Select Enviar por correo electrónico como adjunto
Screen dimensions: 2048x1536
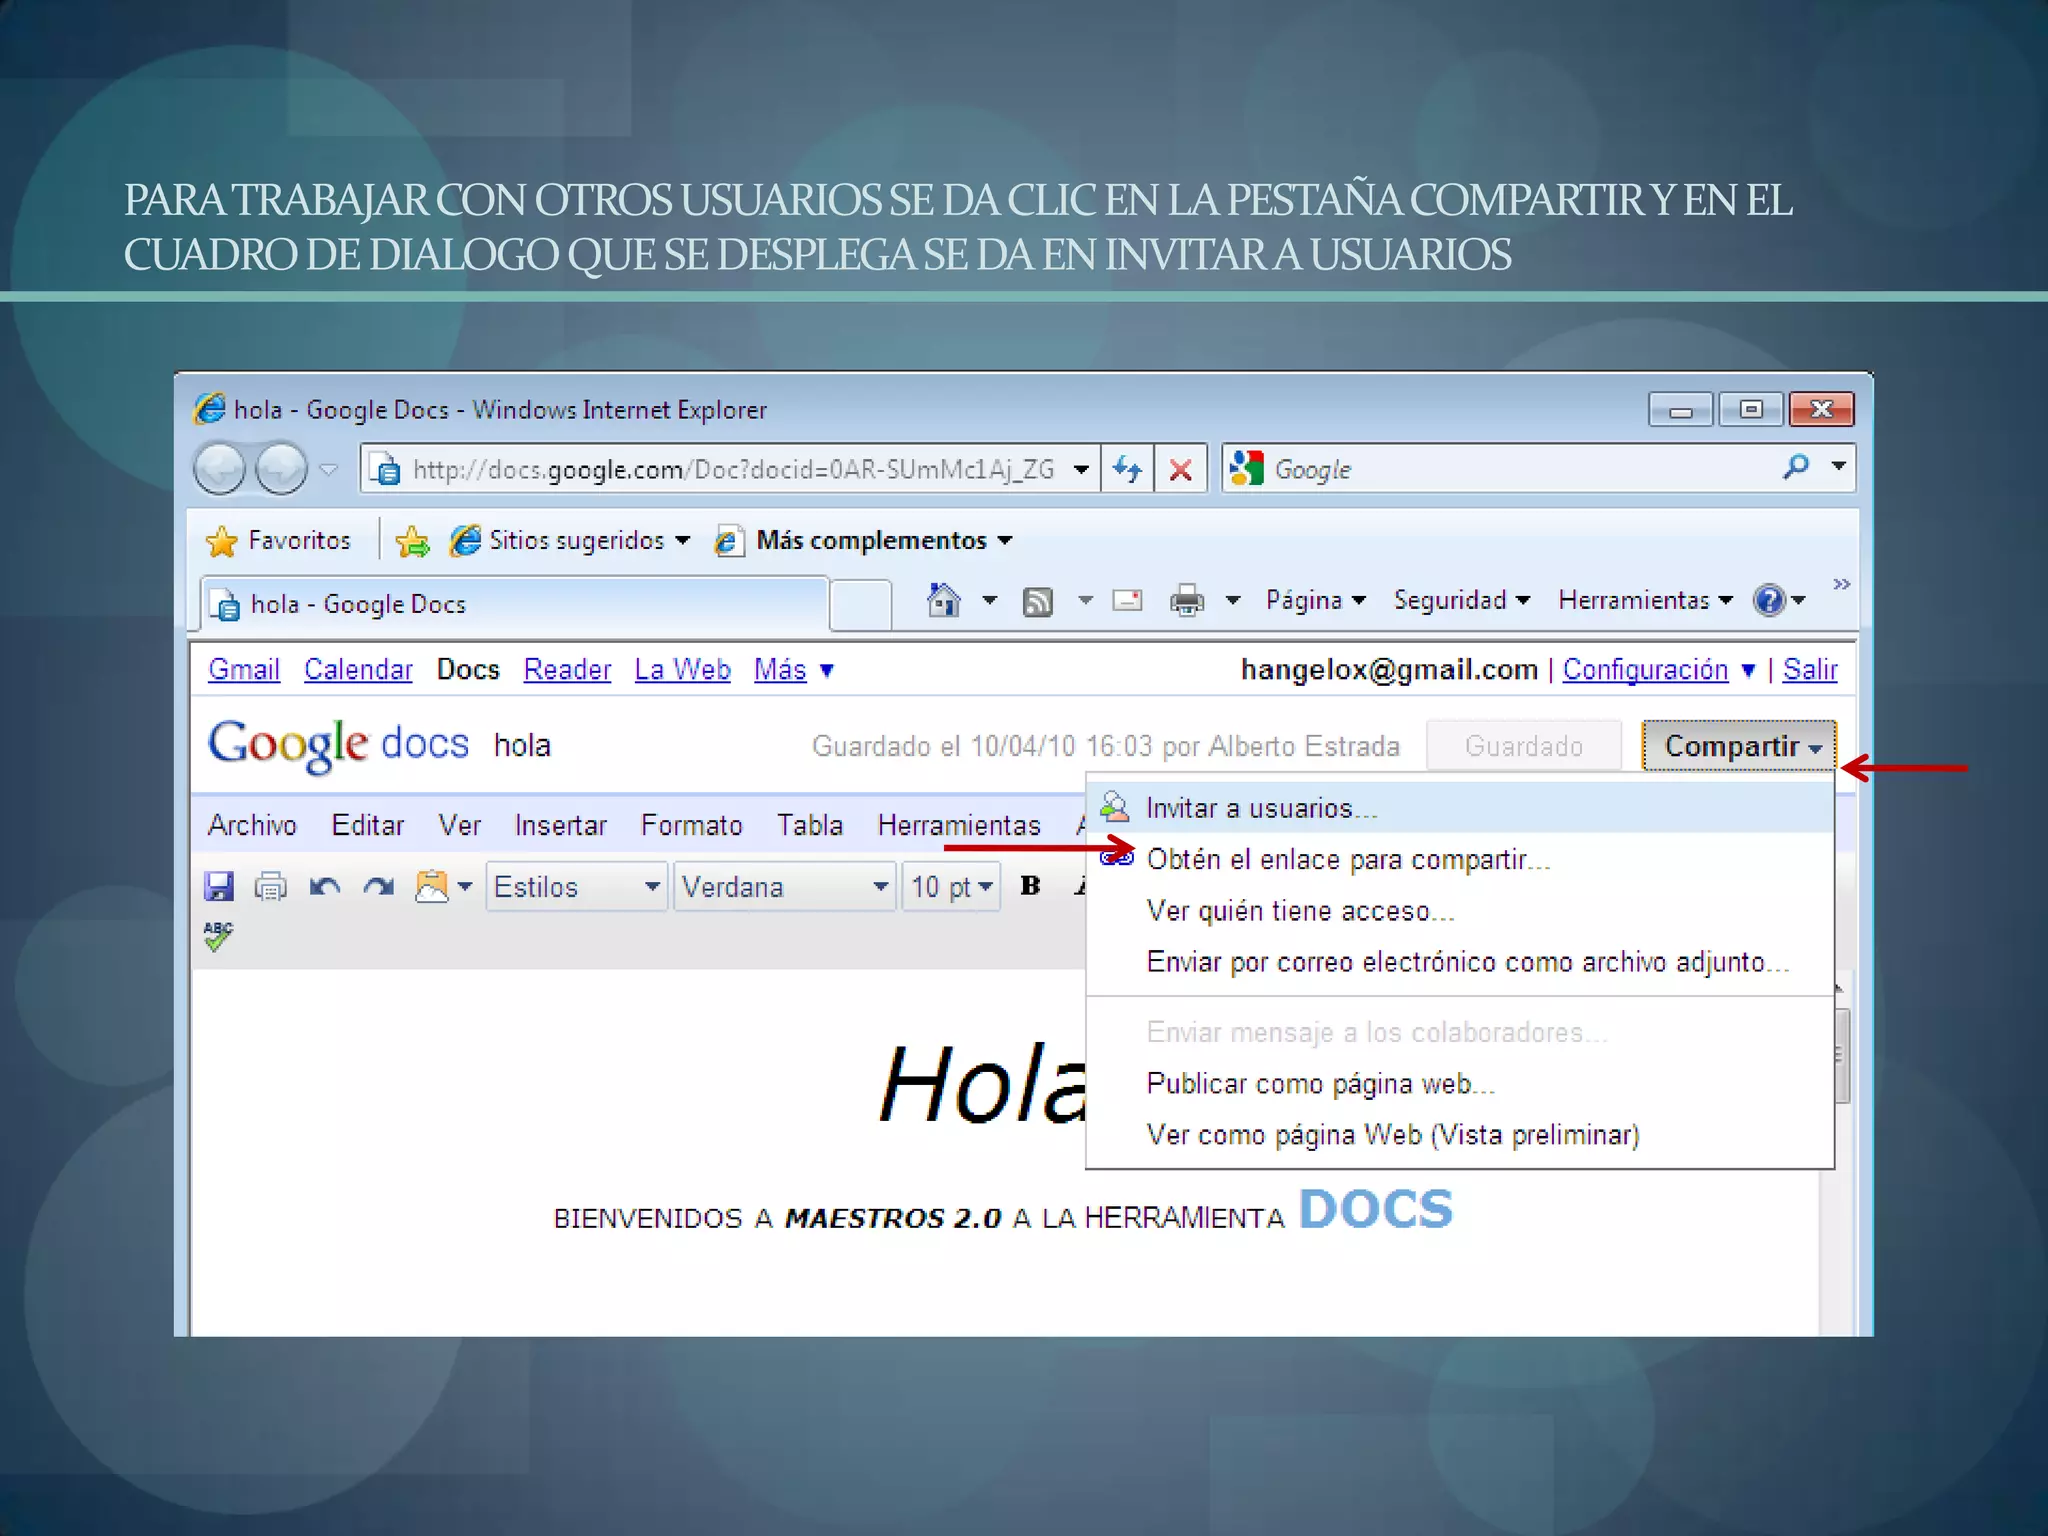tap(1460, 962)
